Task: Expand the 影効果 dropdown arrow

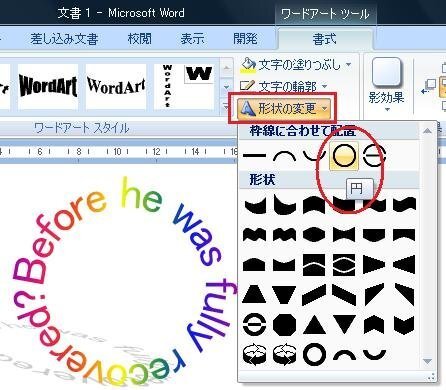Action: coord(387,110)
